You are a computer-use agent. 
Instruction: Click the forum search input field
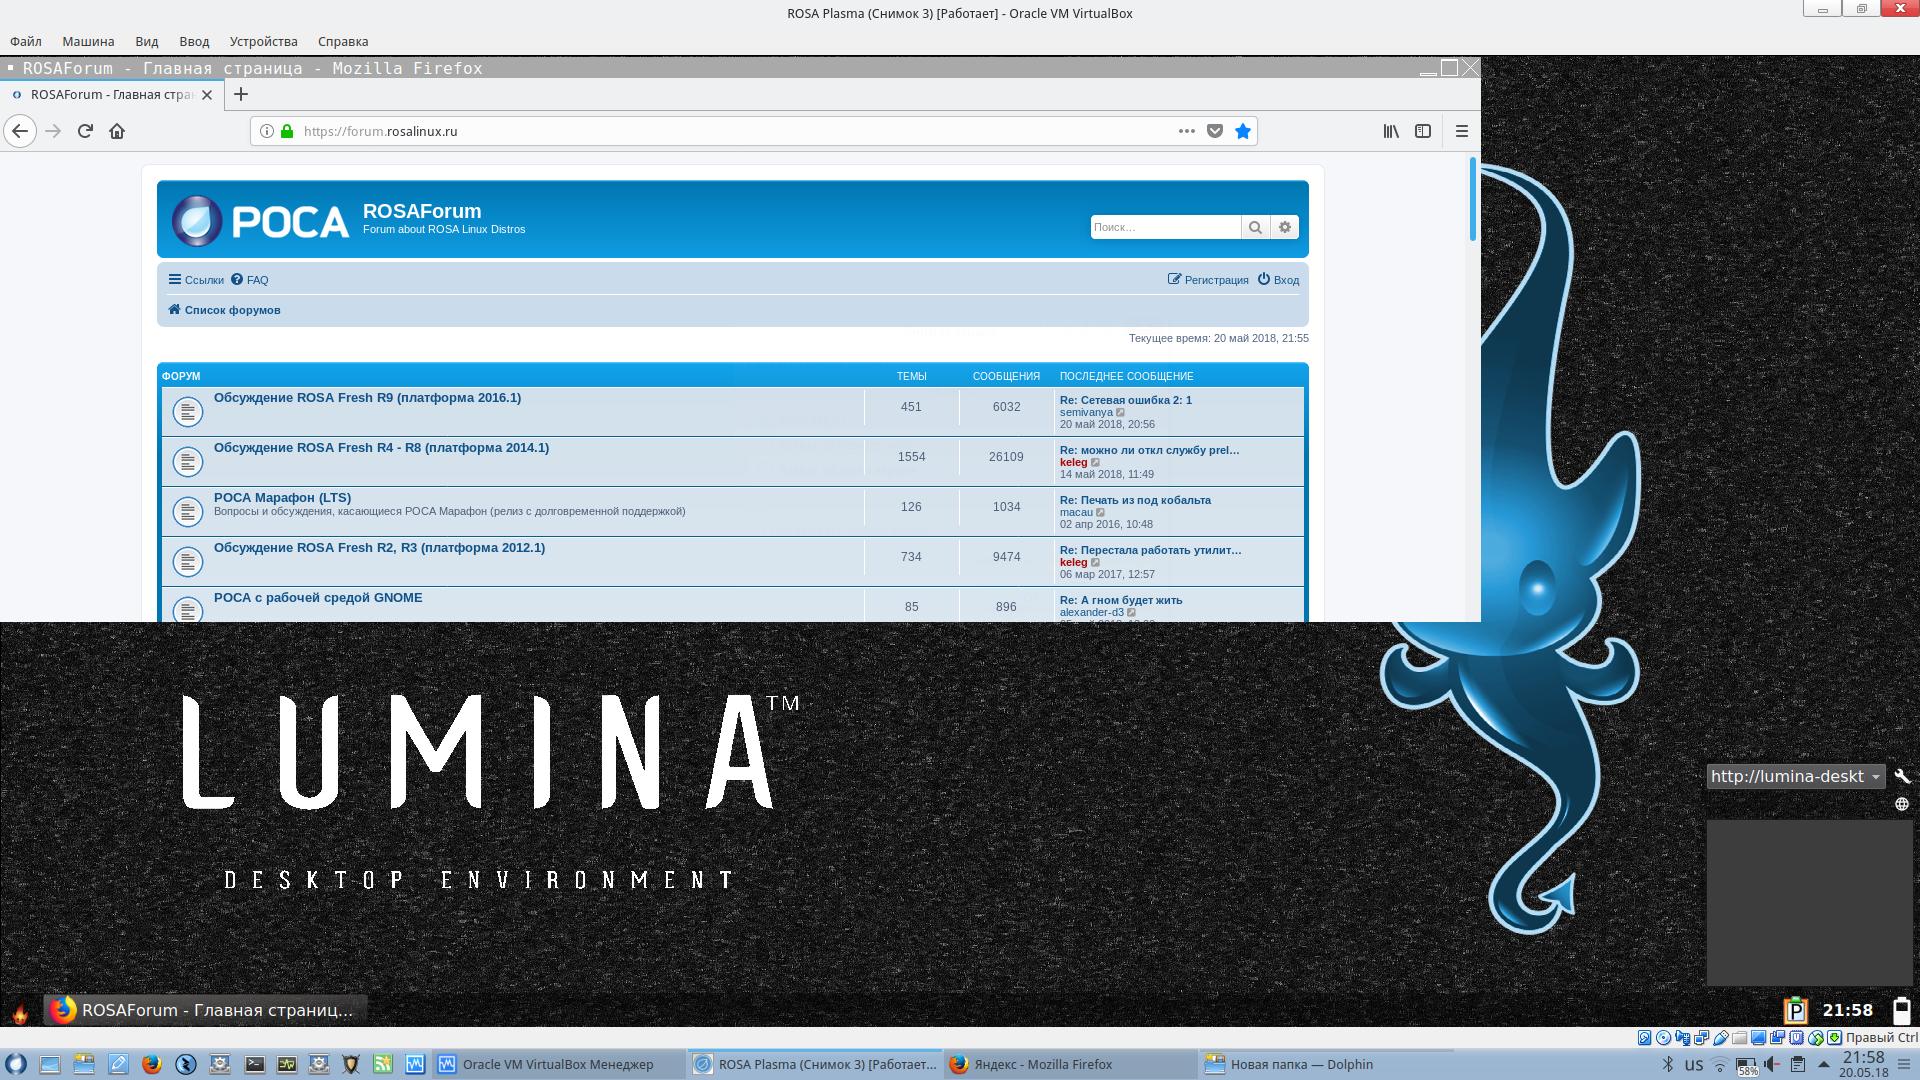click(1164, 227)
